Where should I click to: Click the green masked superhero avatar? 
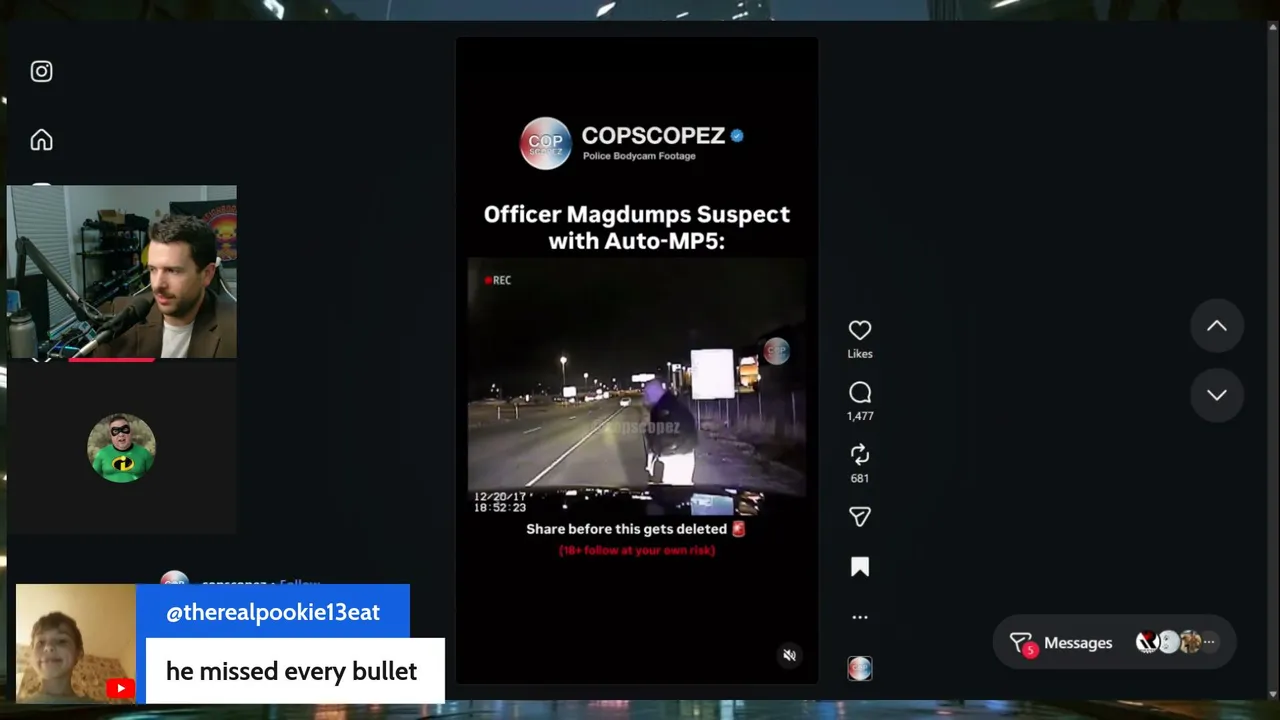[121, 448]
